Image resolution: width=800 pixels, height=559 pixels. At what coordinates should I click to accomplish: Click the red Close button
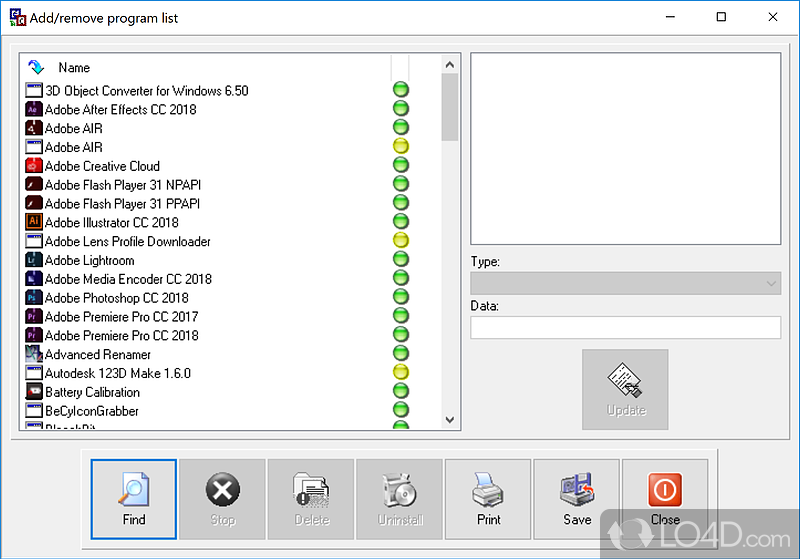coord(665,499)
